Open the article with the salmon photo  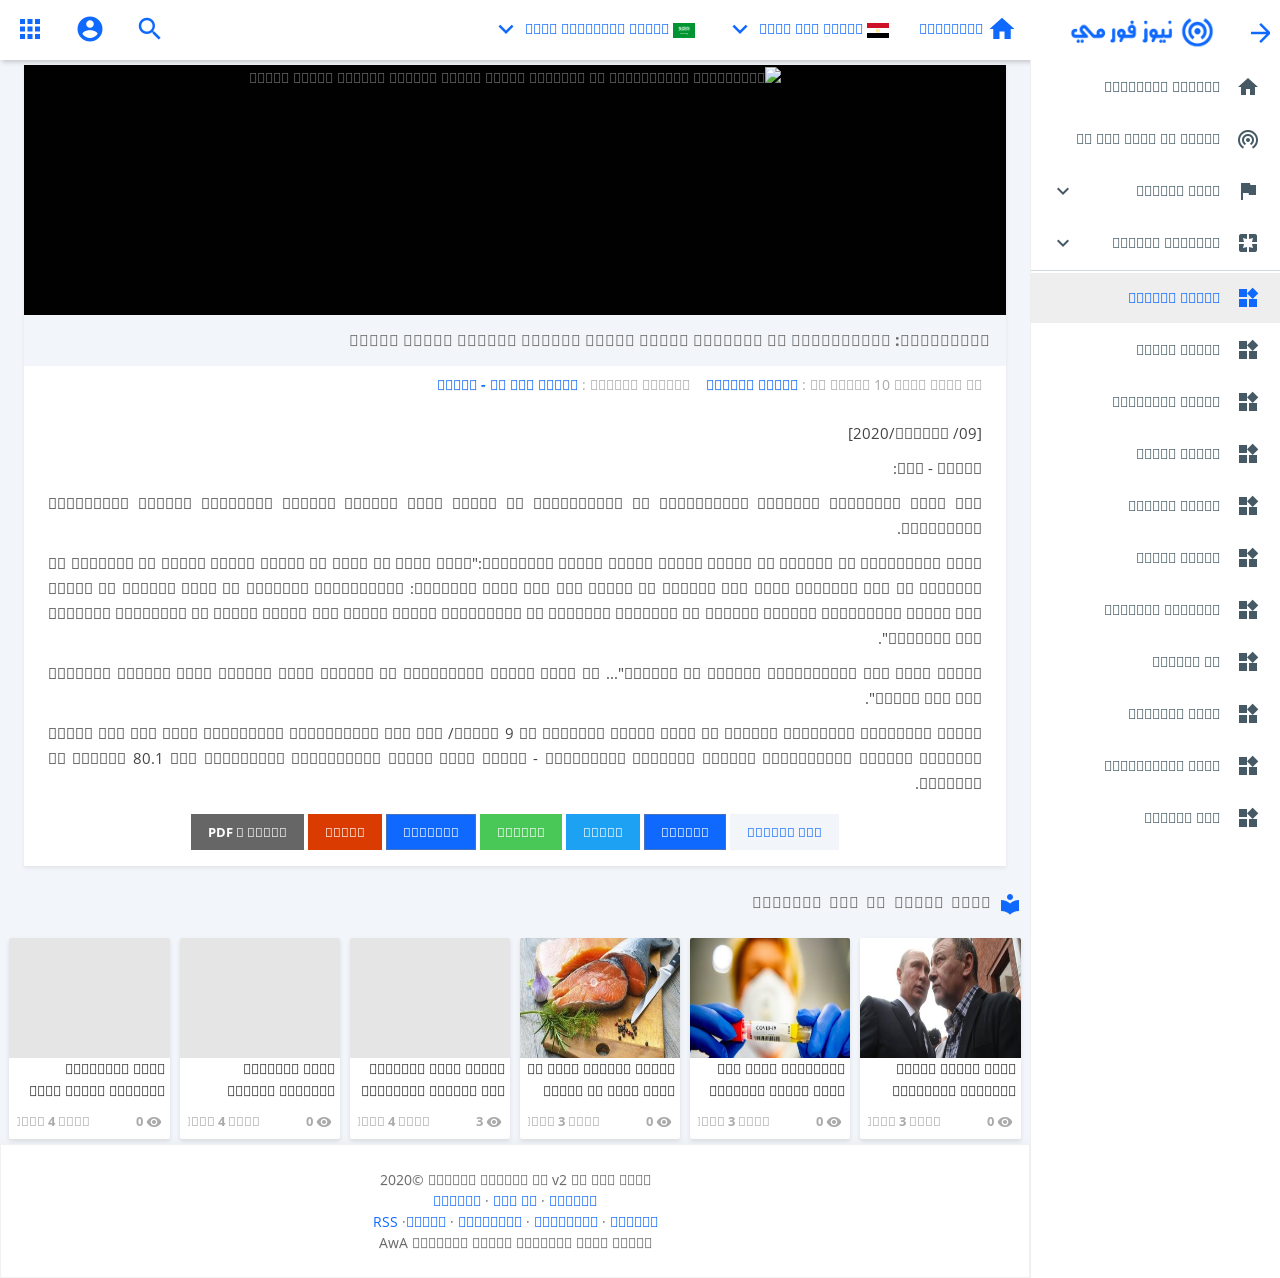pyautogui.click(x=599, y=998)
